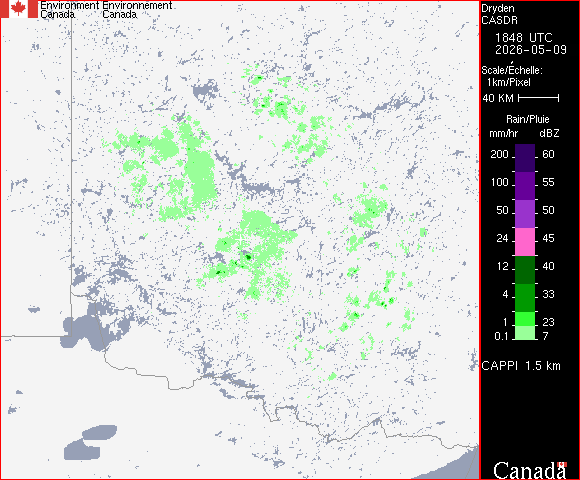Click the Canadian flag icon
The width and height of the screenshot is (580, 480).
(x=19, y=9)
